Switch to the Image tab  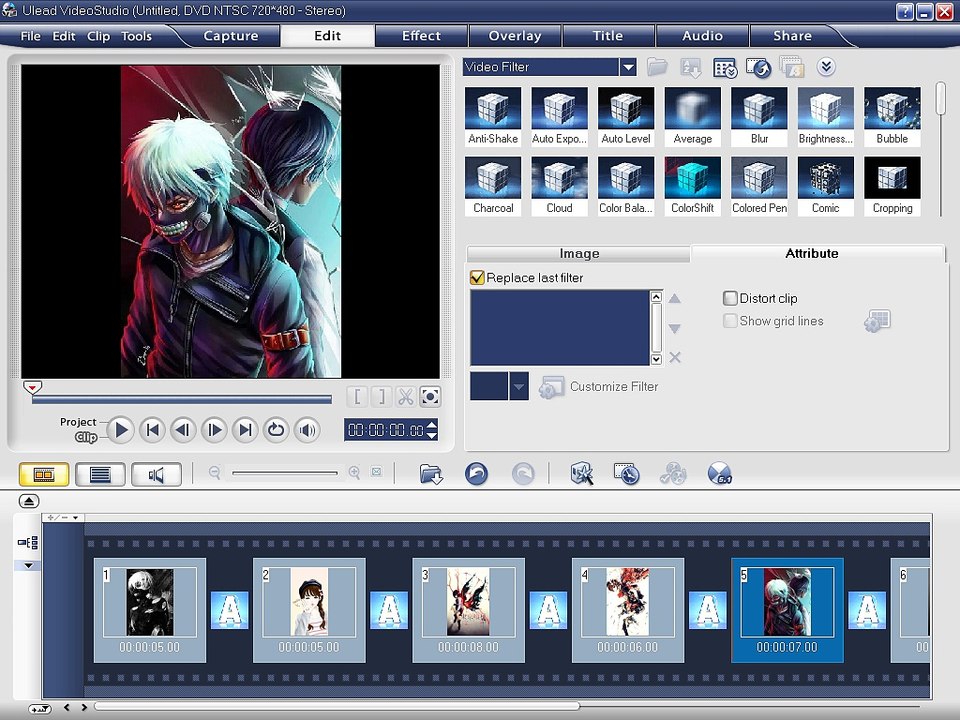pos(579,253)
